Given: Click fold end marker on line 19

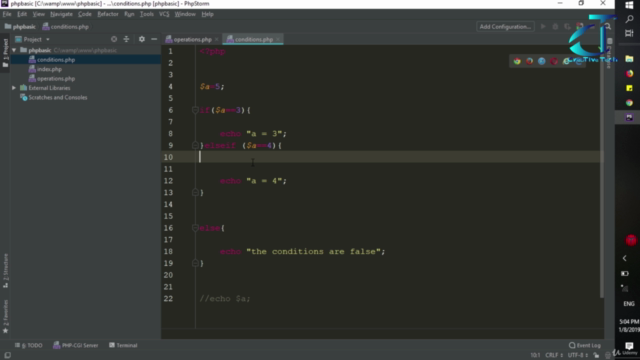Looking at the screenshot, I should tap(195, 263).
